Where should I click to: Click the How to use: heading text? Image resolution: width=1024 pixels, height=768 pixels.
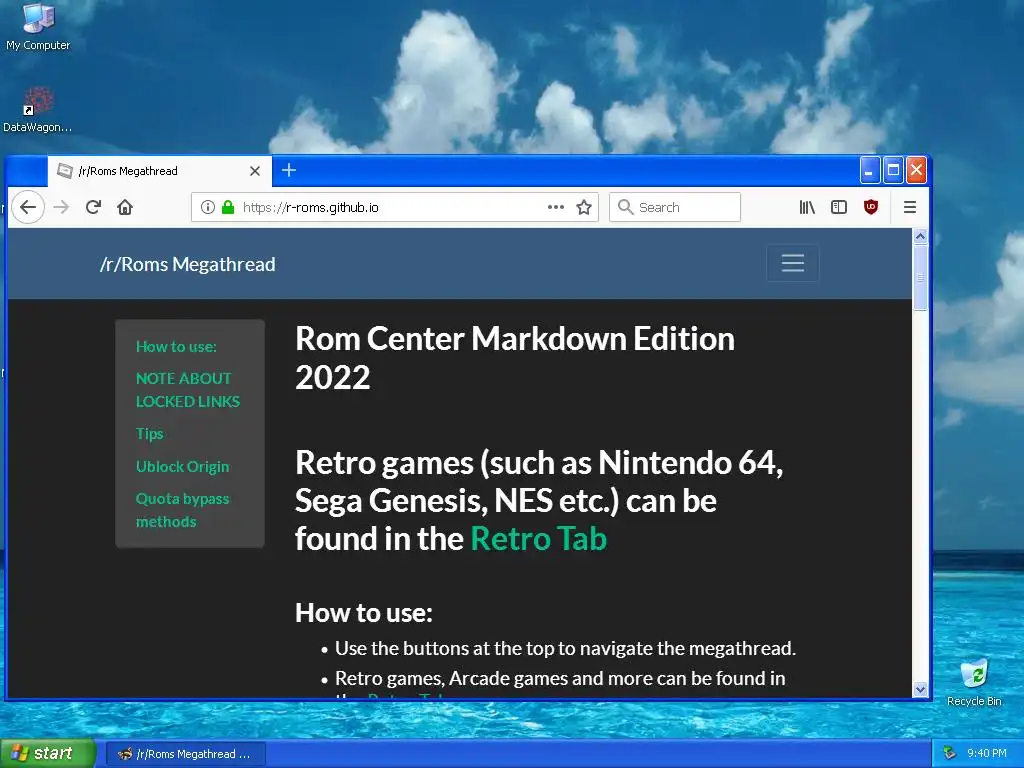pyautogui.click(x=364, y=613)
